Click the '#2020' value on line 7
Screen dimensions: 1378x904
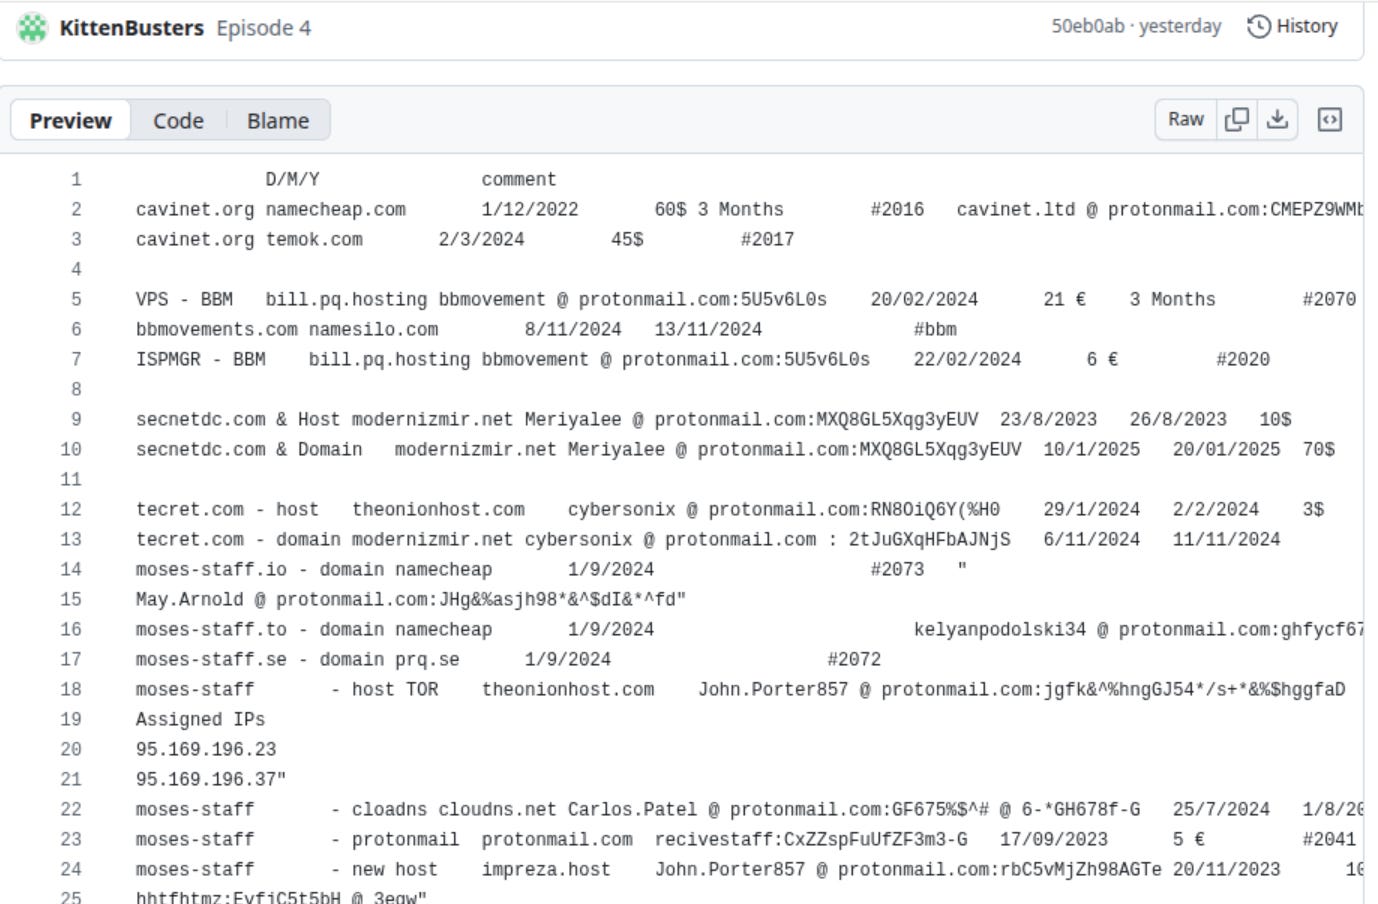(1243, 360)
